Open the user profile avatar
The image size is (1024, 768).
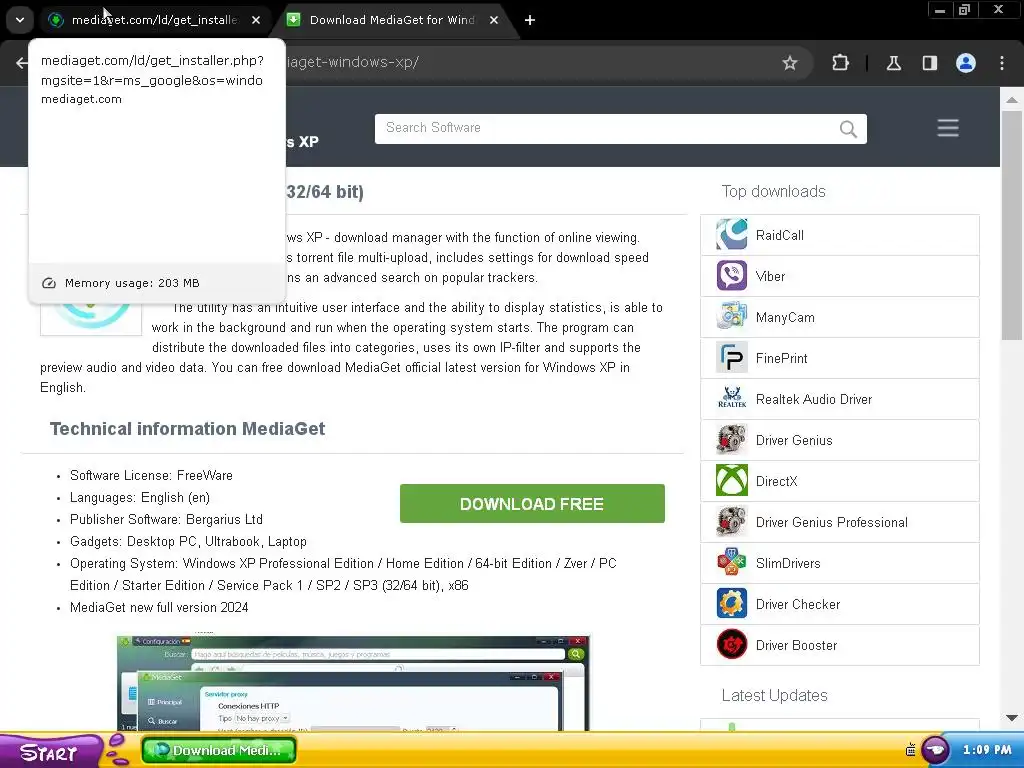(x=966, y=63)
